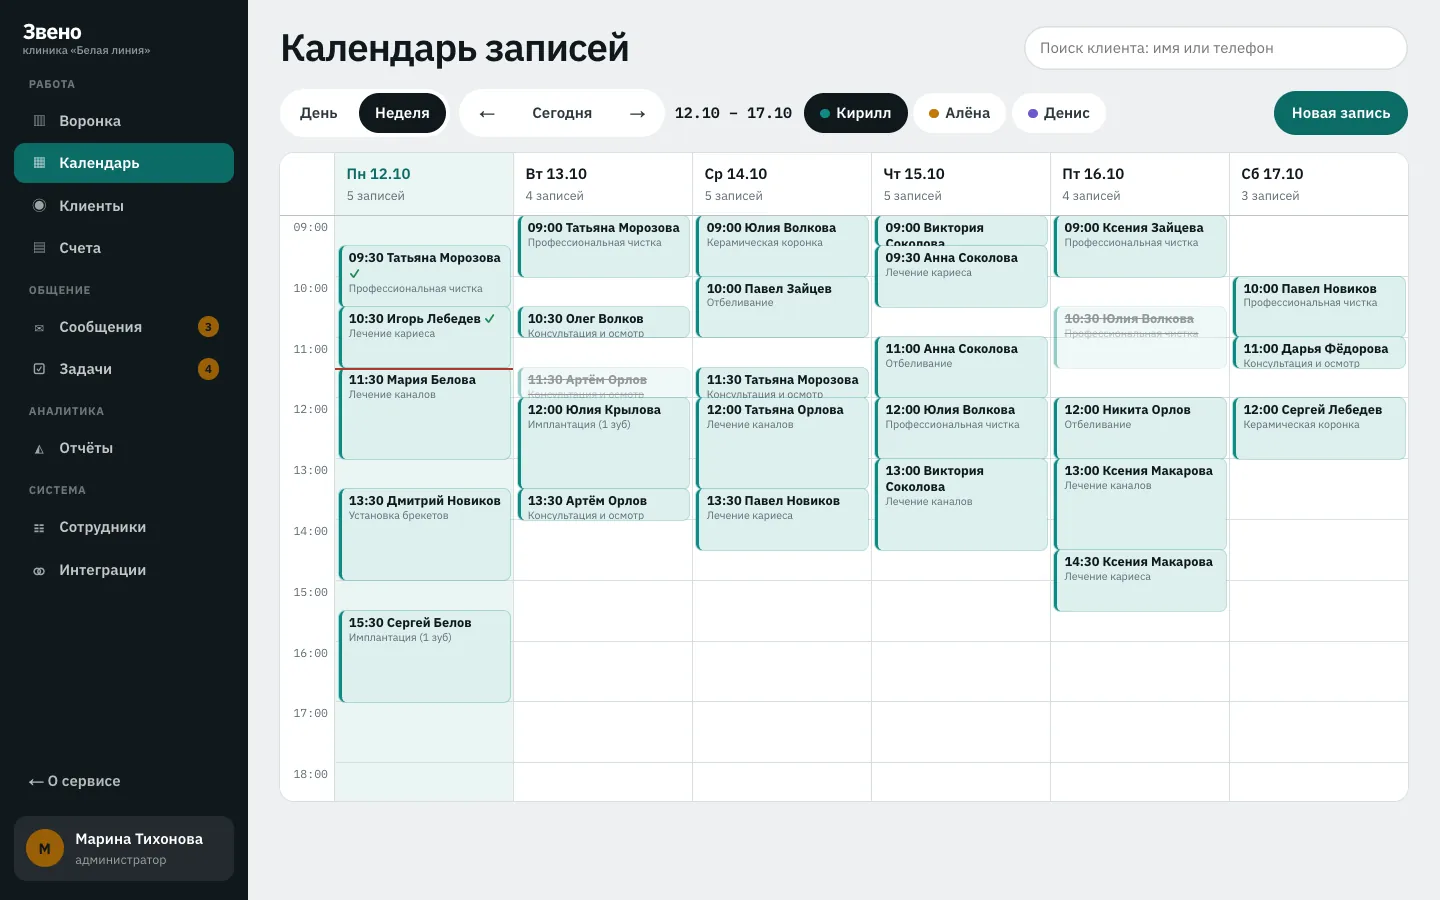Open 13:00 Виктория Соколова appointment
The width and height of the screenshot is (1440, 900).
point(961,505)
